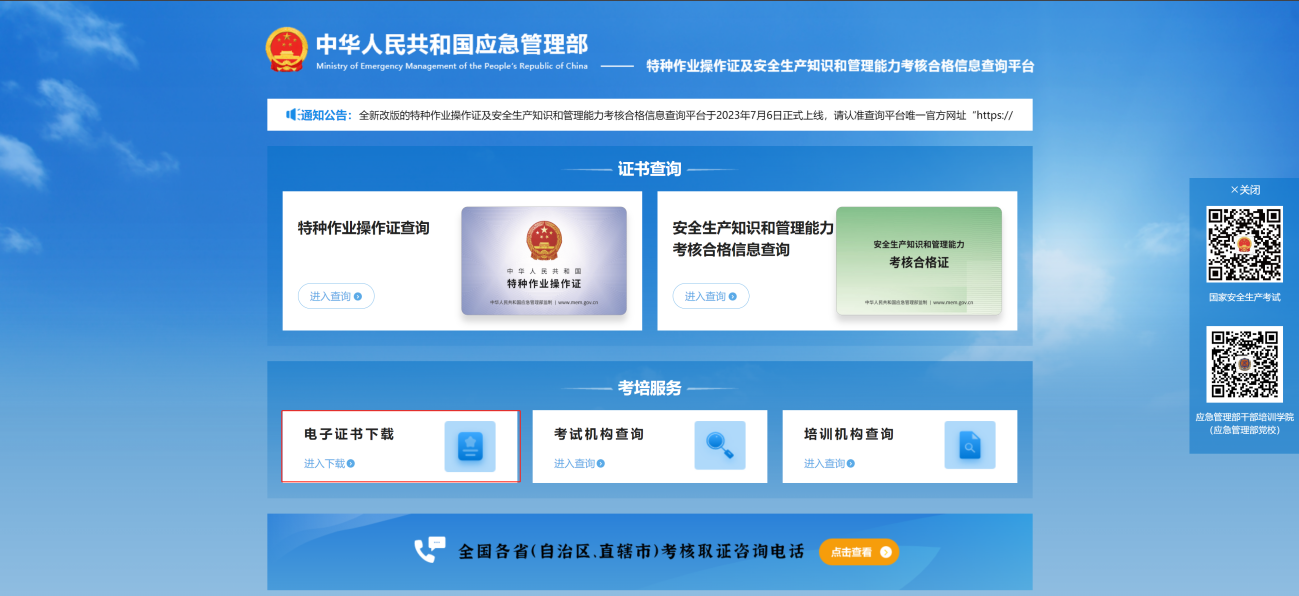
Task: Click 进入查询 under 特种作业操作证查询
Action: (x=336, y=296)
